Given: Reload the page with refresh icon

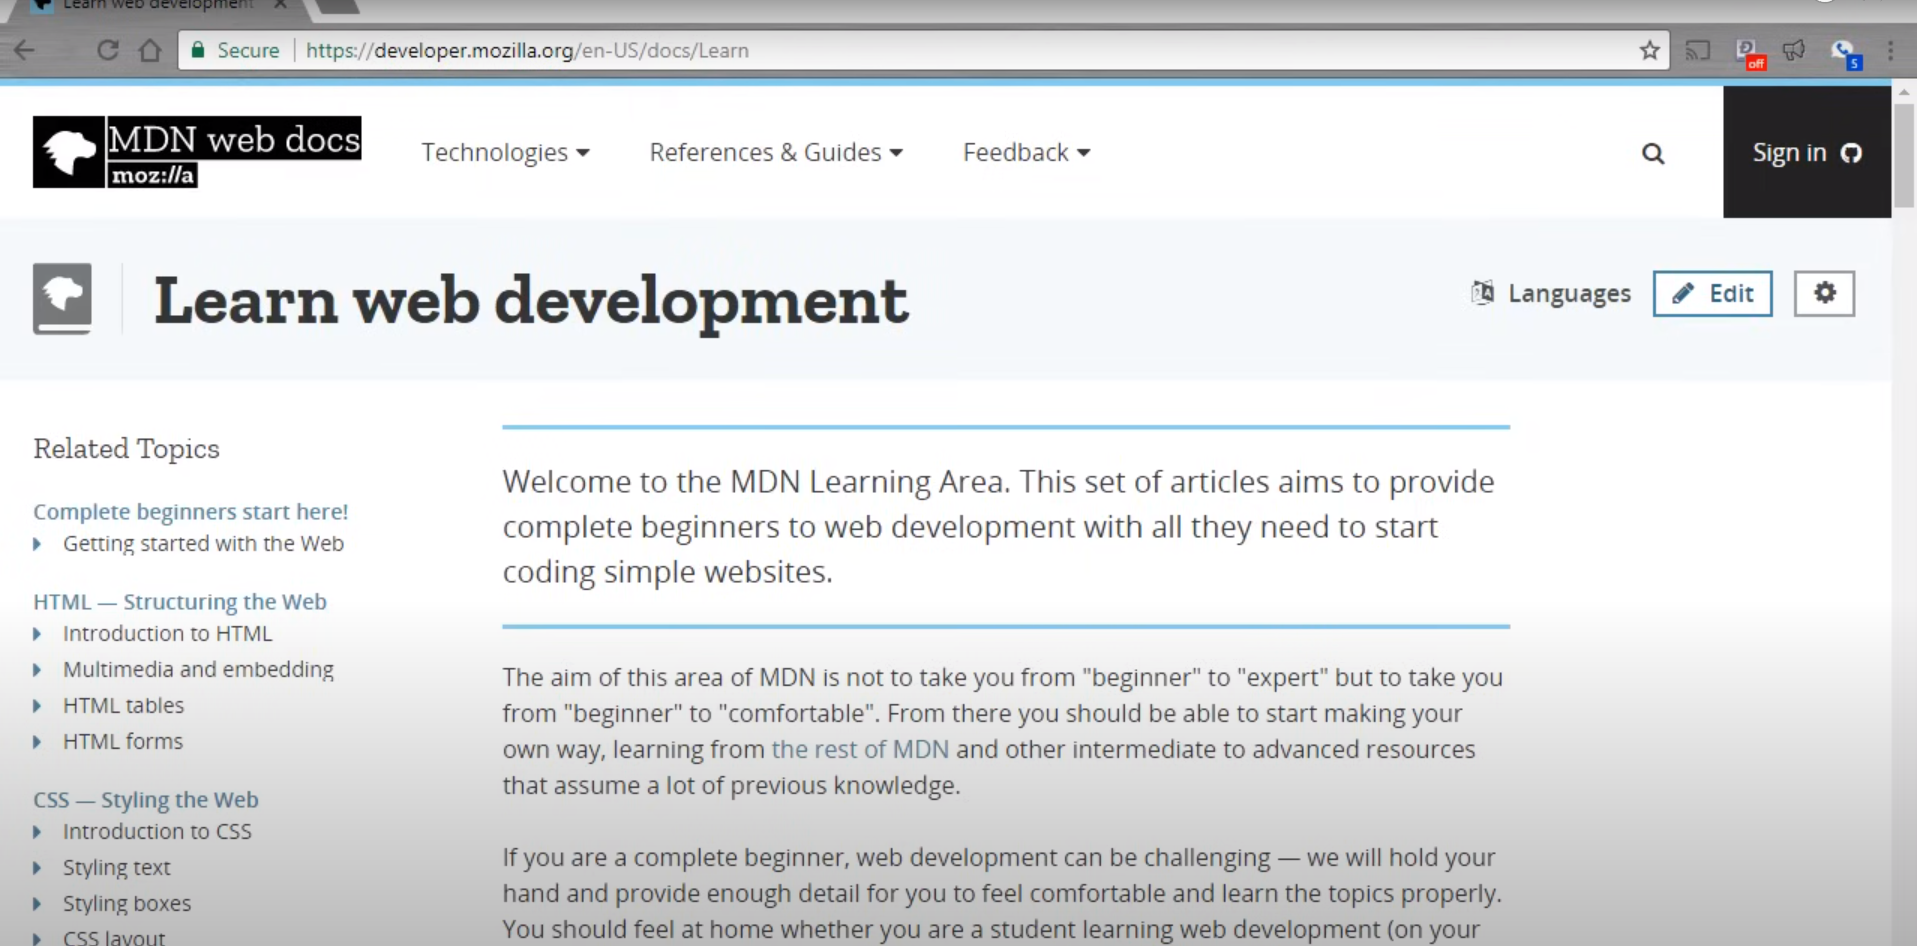Looking at the screenshot, I should click(108, 50).
